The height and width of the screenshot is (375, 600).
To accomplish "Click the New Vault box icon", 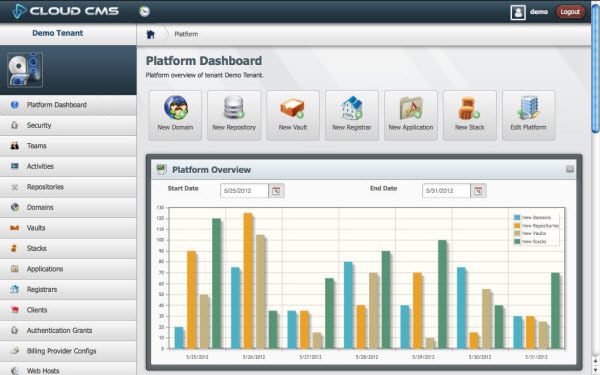I will point(293,108).
